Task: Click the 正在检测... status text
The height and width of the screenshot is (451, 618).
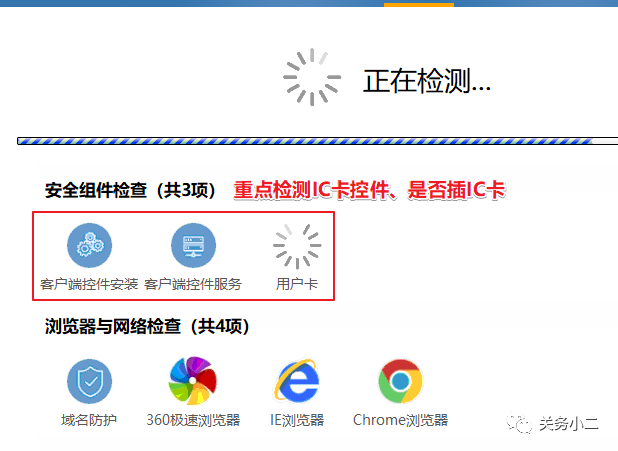Action: 427,81
